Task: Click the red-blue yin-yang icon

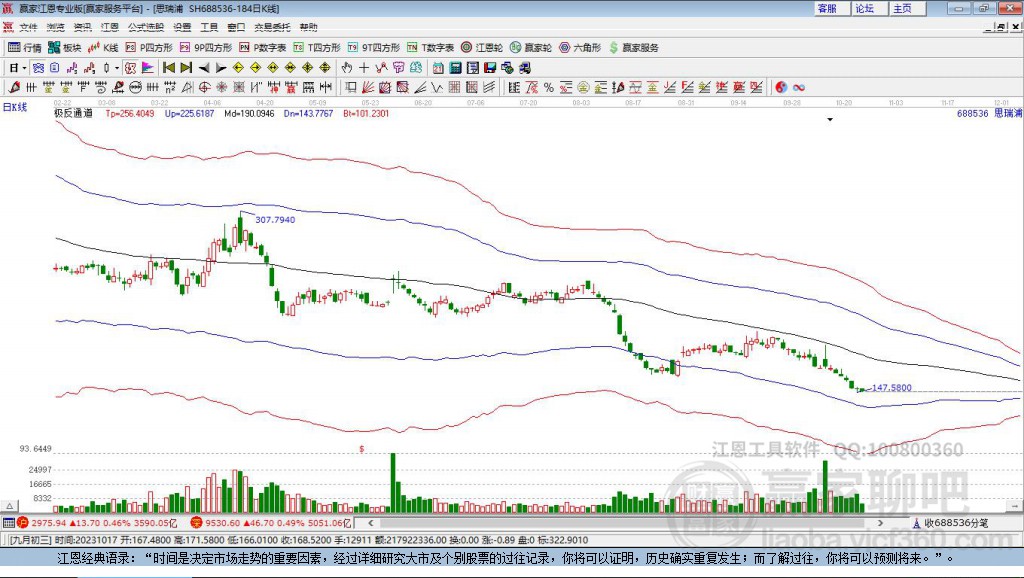Action: tap(781, 87)
